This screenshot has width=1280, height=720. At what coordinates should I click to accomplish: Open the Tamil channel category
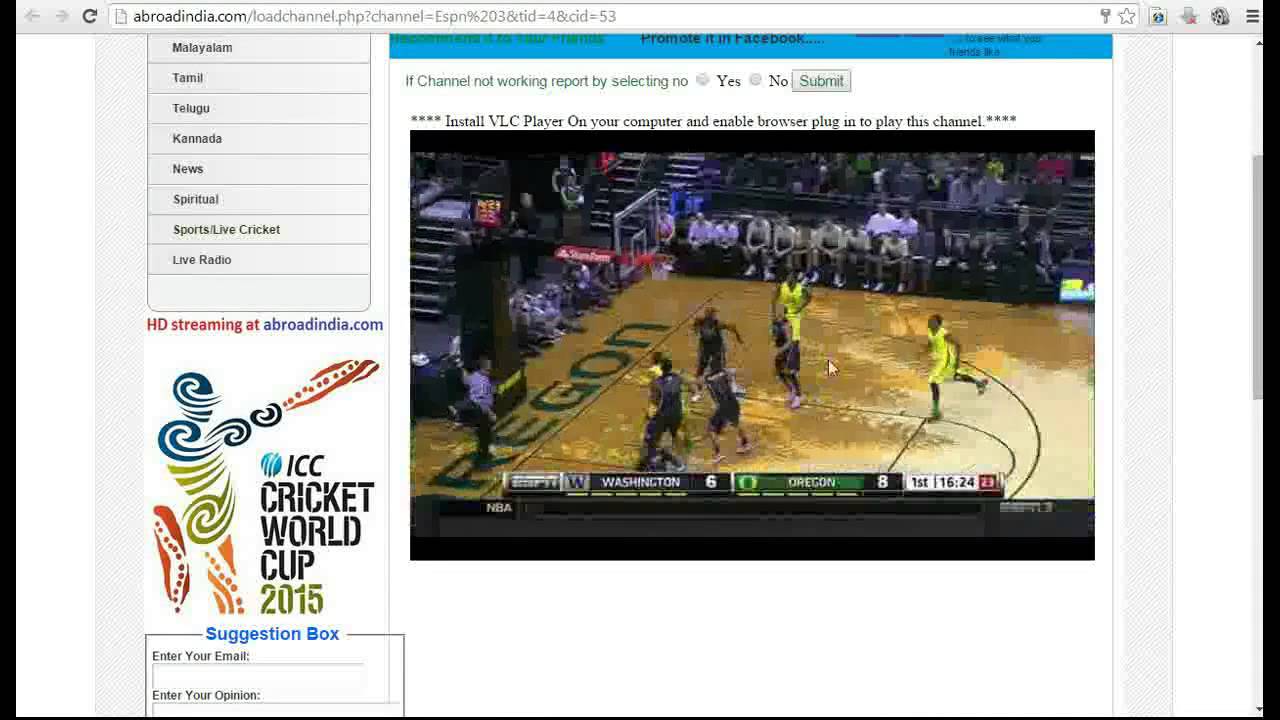[259, 78]
